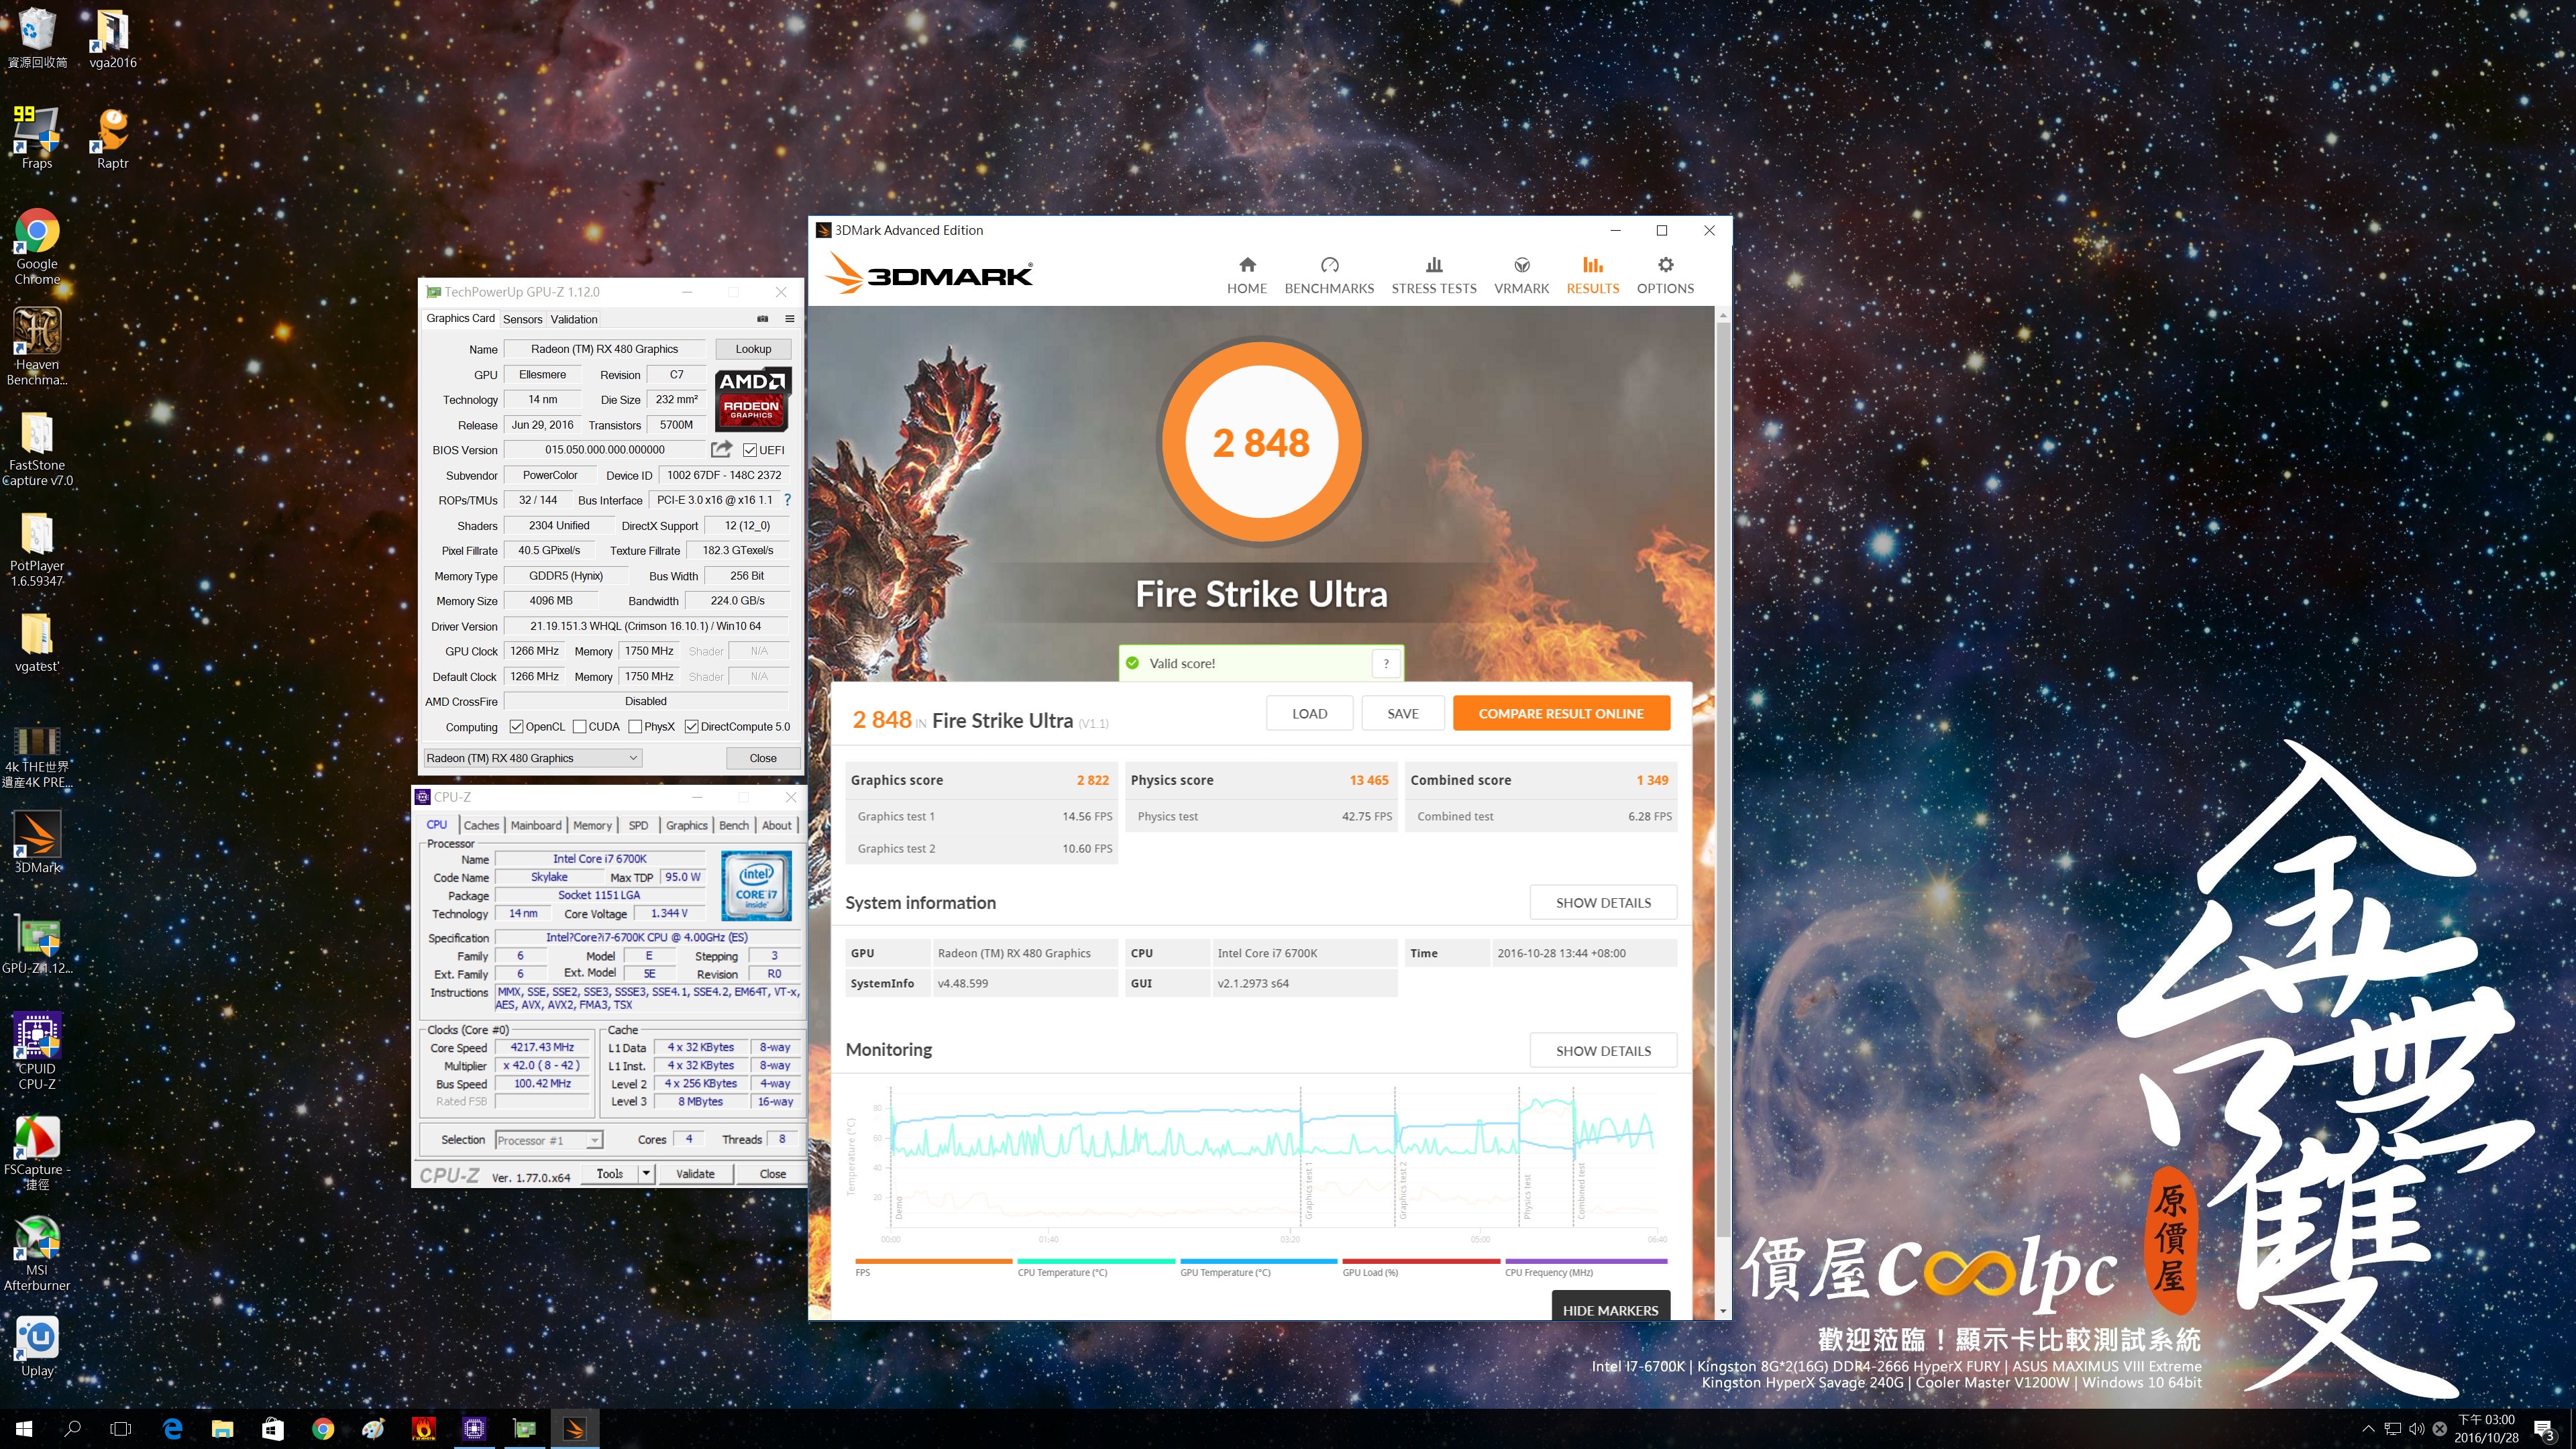This screenshot has width=2576, height=1449.
Task: Select the Heaven Benchmark desktop icon
Action: tap(37, 346)
